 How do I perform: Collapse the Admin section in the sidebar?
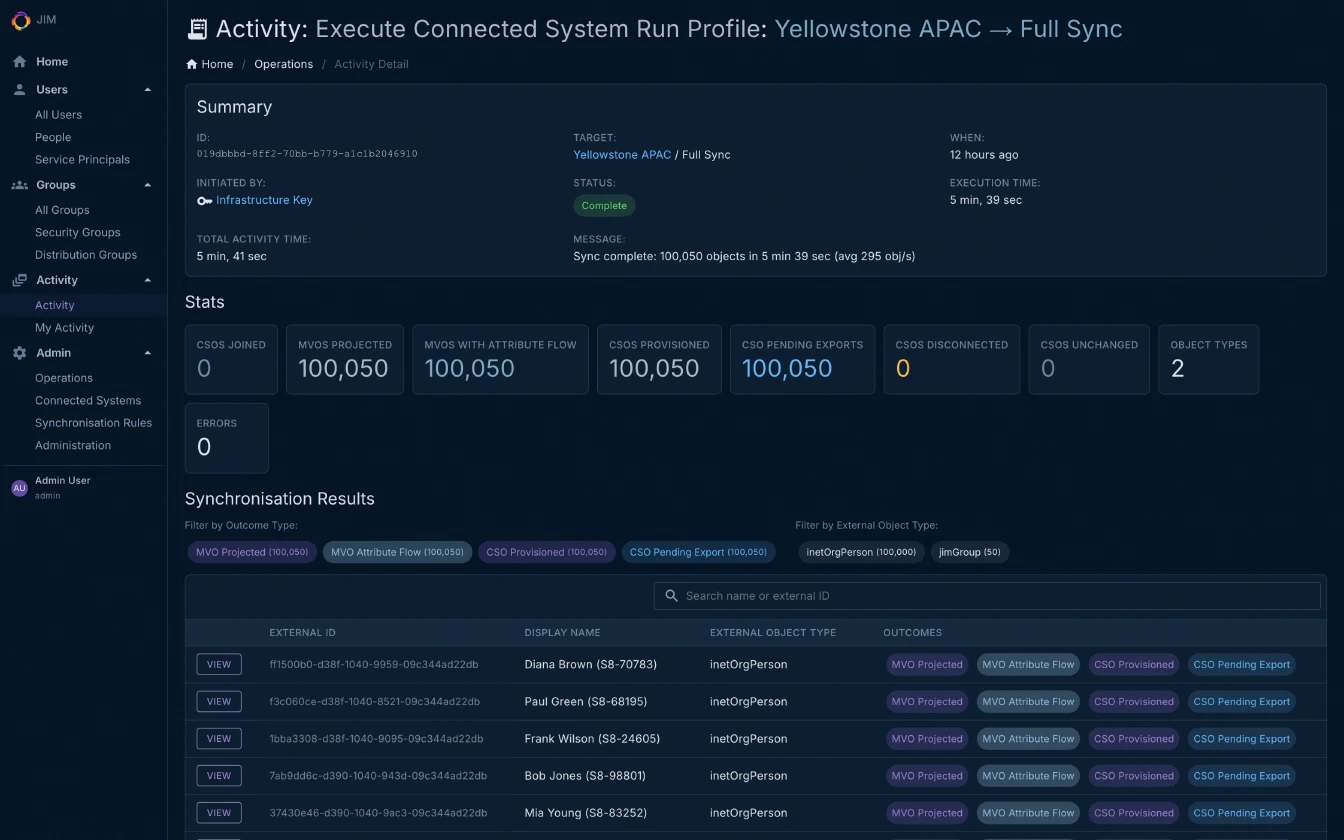148,352
